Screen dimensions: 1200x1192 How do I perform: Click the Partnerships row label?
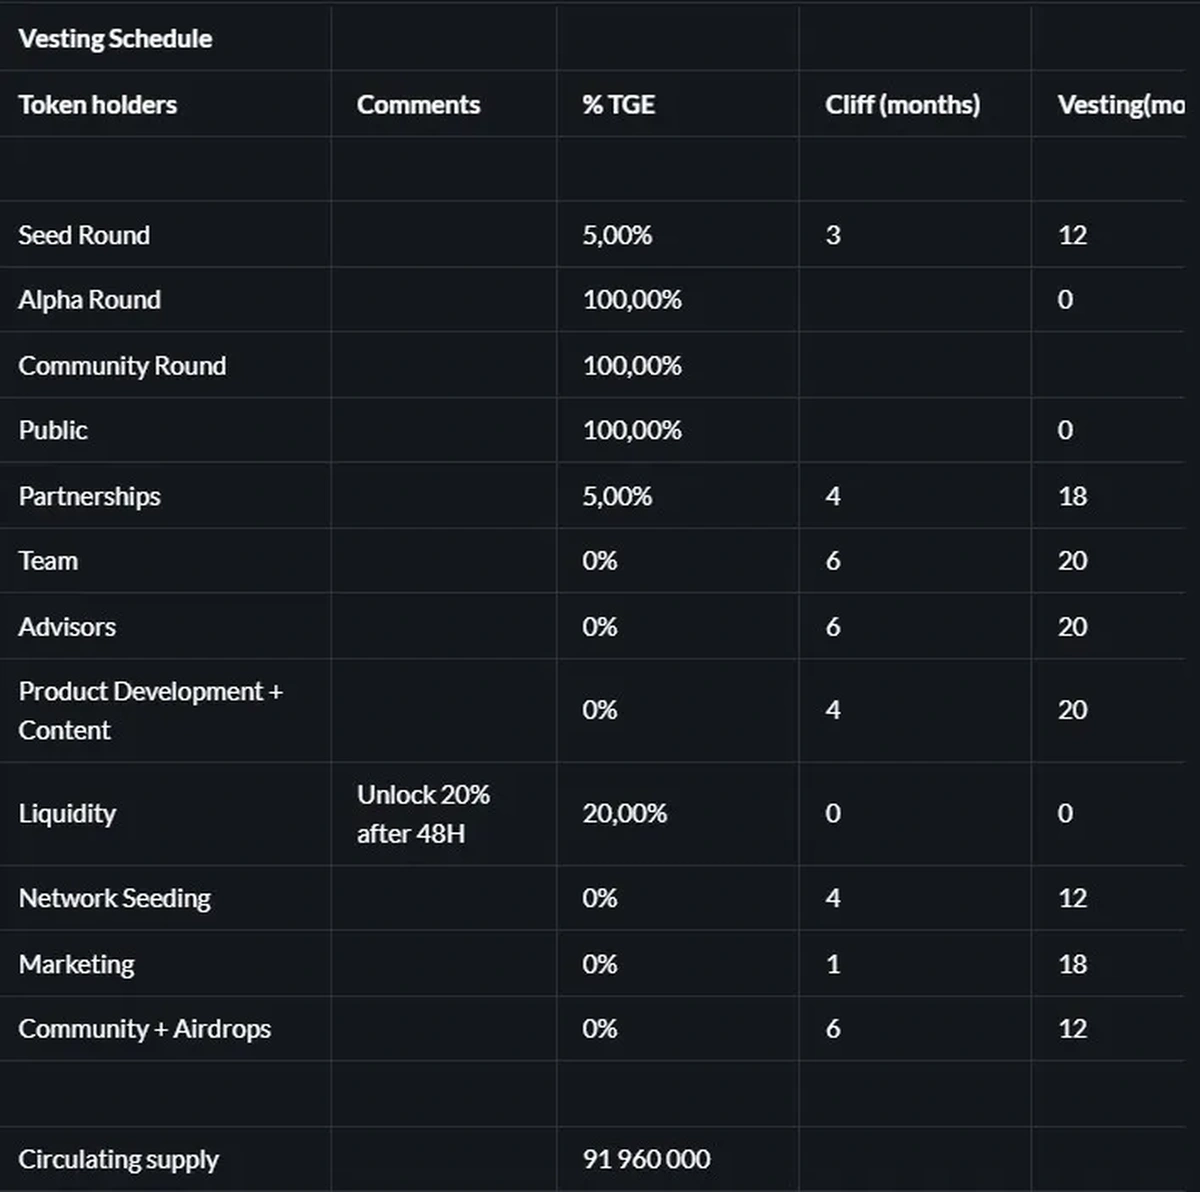(89, 496)
